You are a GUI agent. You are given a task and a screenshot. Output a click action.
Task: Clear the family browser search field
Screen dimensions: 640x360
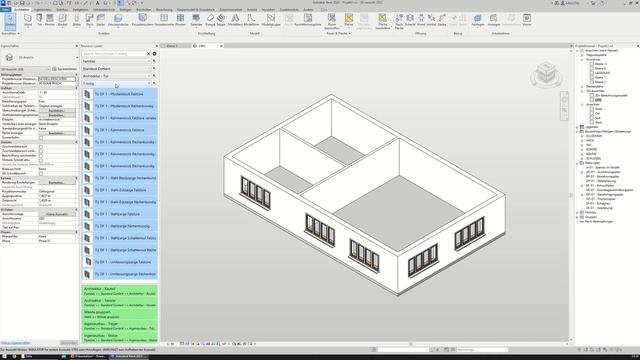148,53
